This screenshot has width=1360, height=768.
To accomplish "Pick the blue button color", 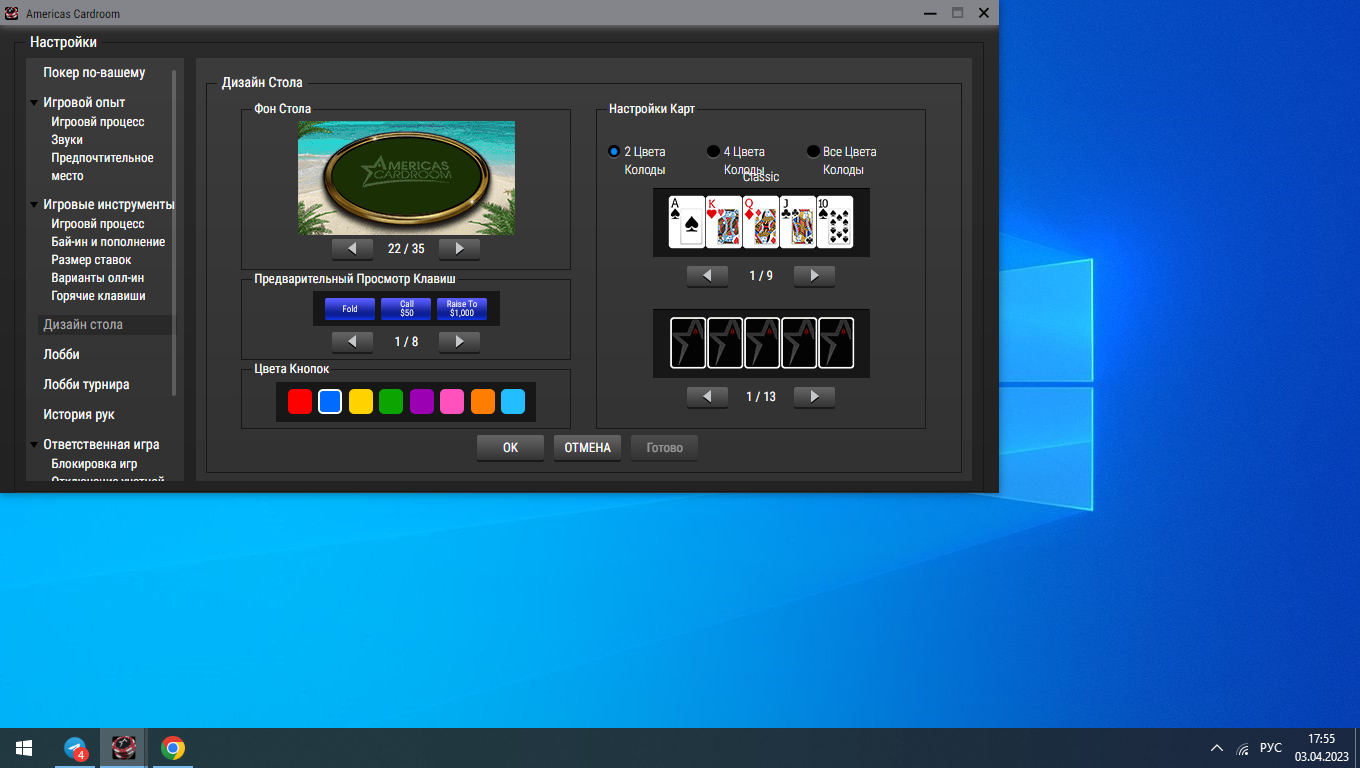I will (x=330, y=402).
